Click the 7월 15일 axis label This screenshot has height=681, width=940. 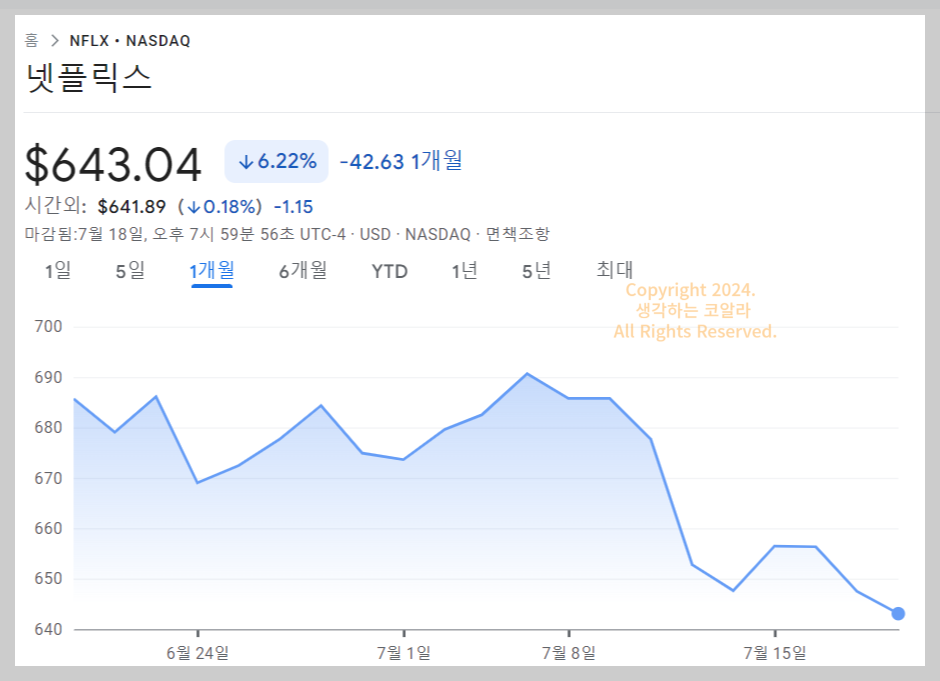click(x=775, y=653)
